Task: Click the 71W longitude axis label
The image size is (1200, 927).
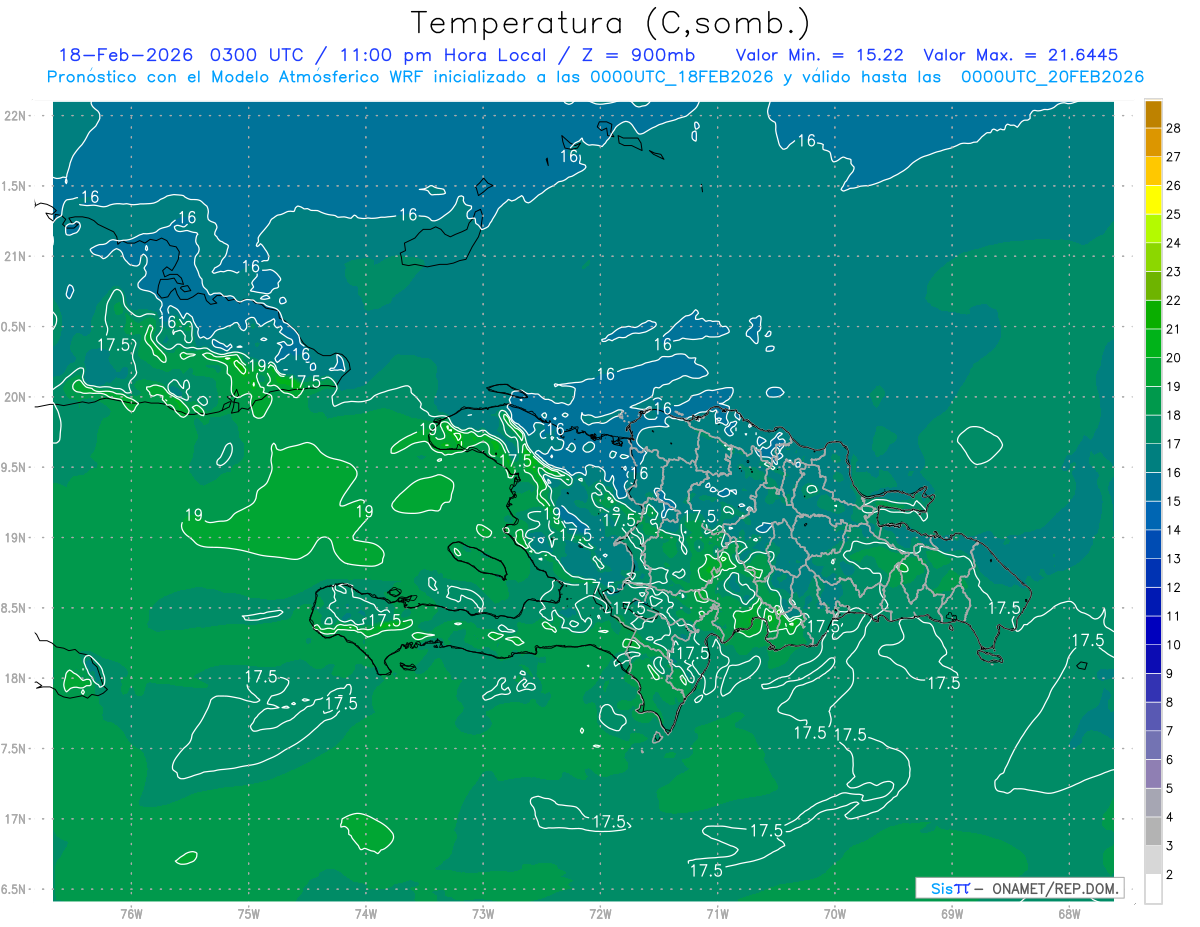Action: tap(717, 913)
